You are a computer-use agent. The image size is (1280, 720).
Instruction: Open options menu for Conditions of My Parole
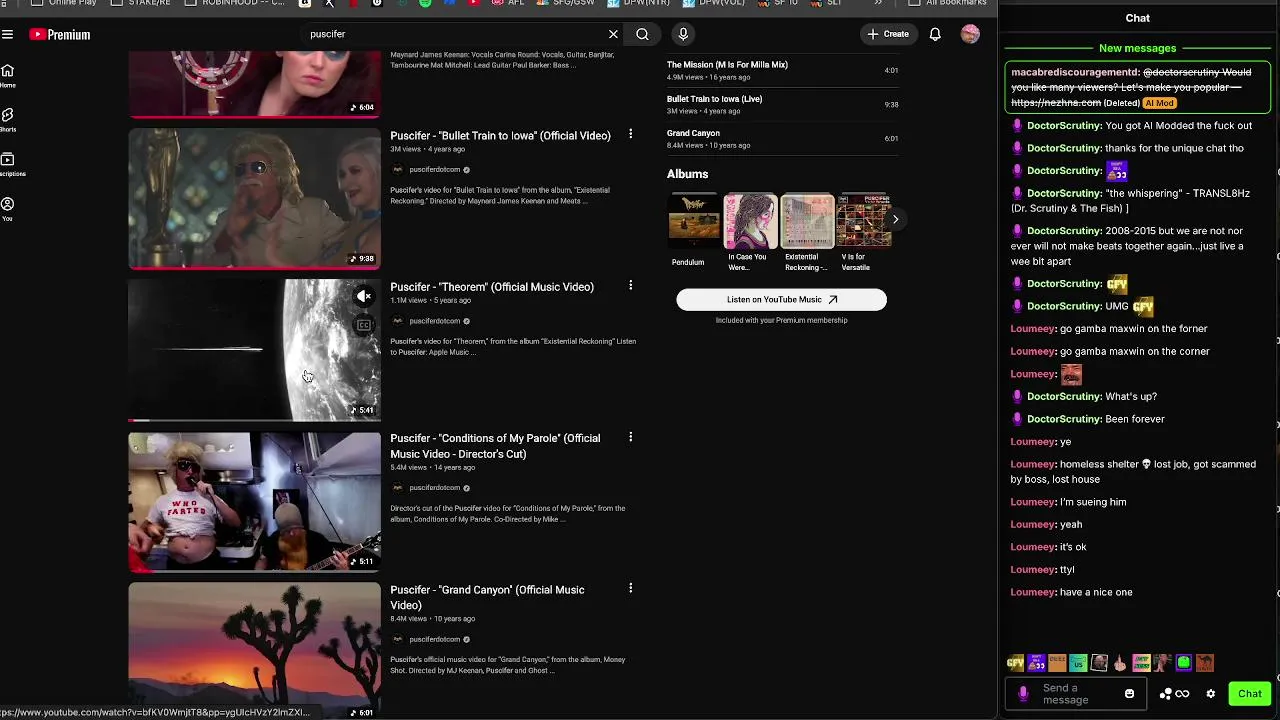tap(630, 437)
